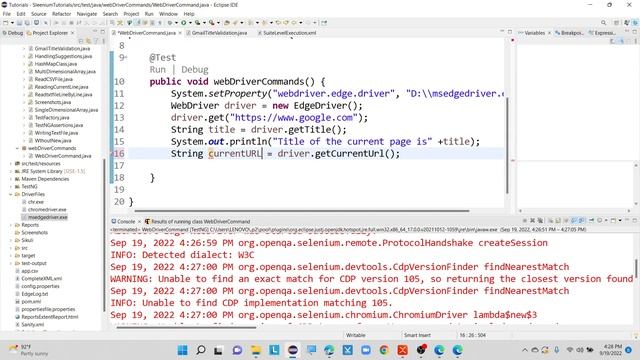Open the Refactor menu

pos(61,14)
